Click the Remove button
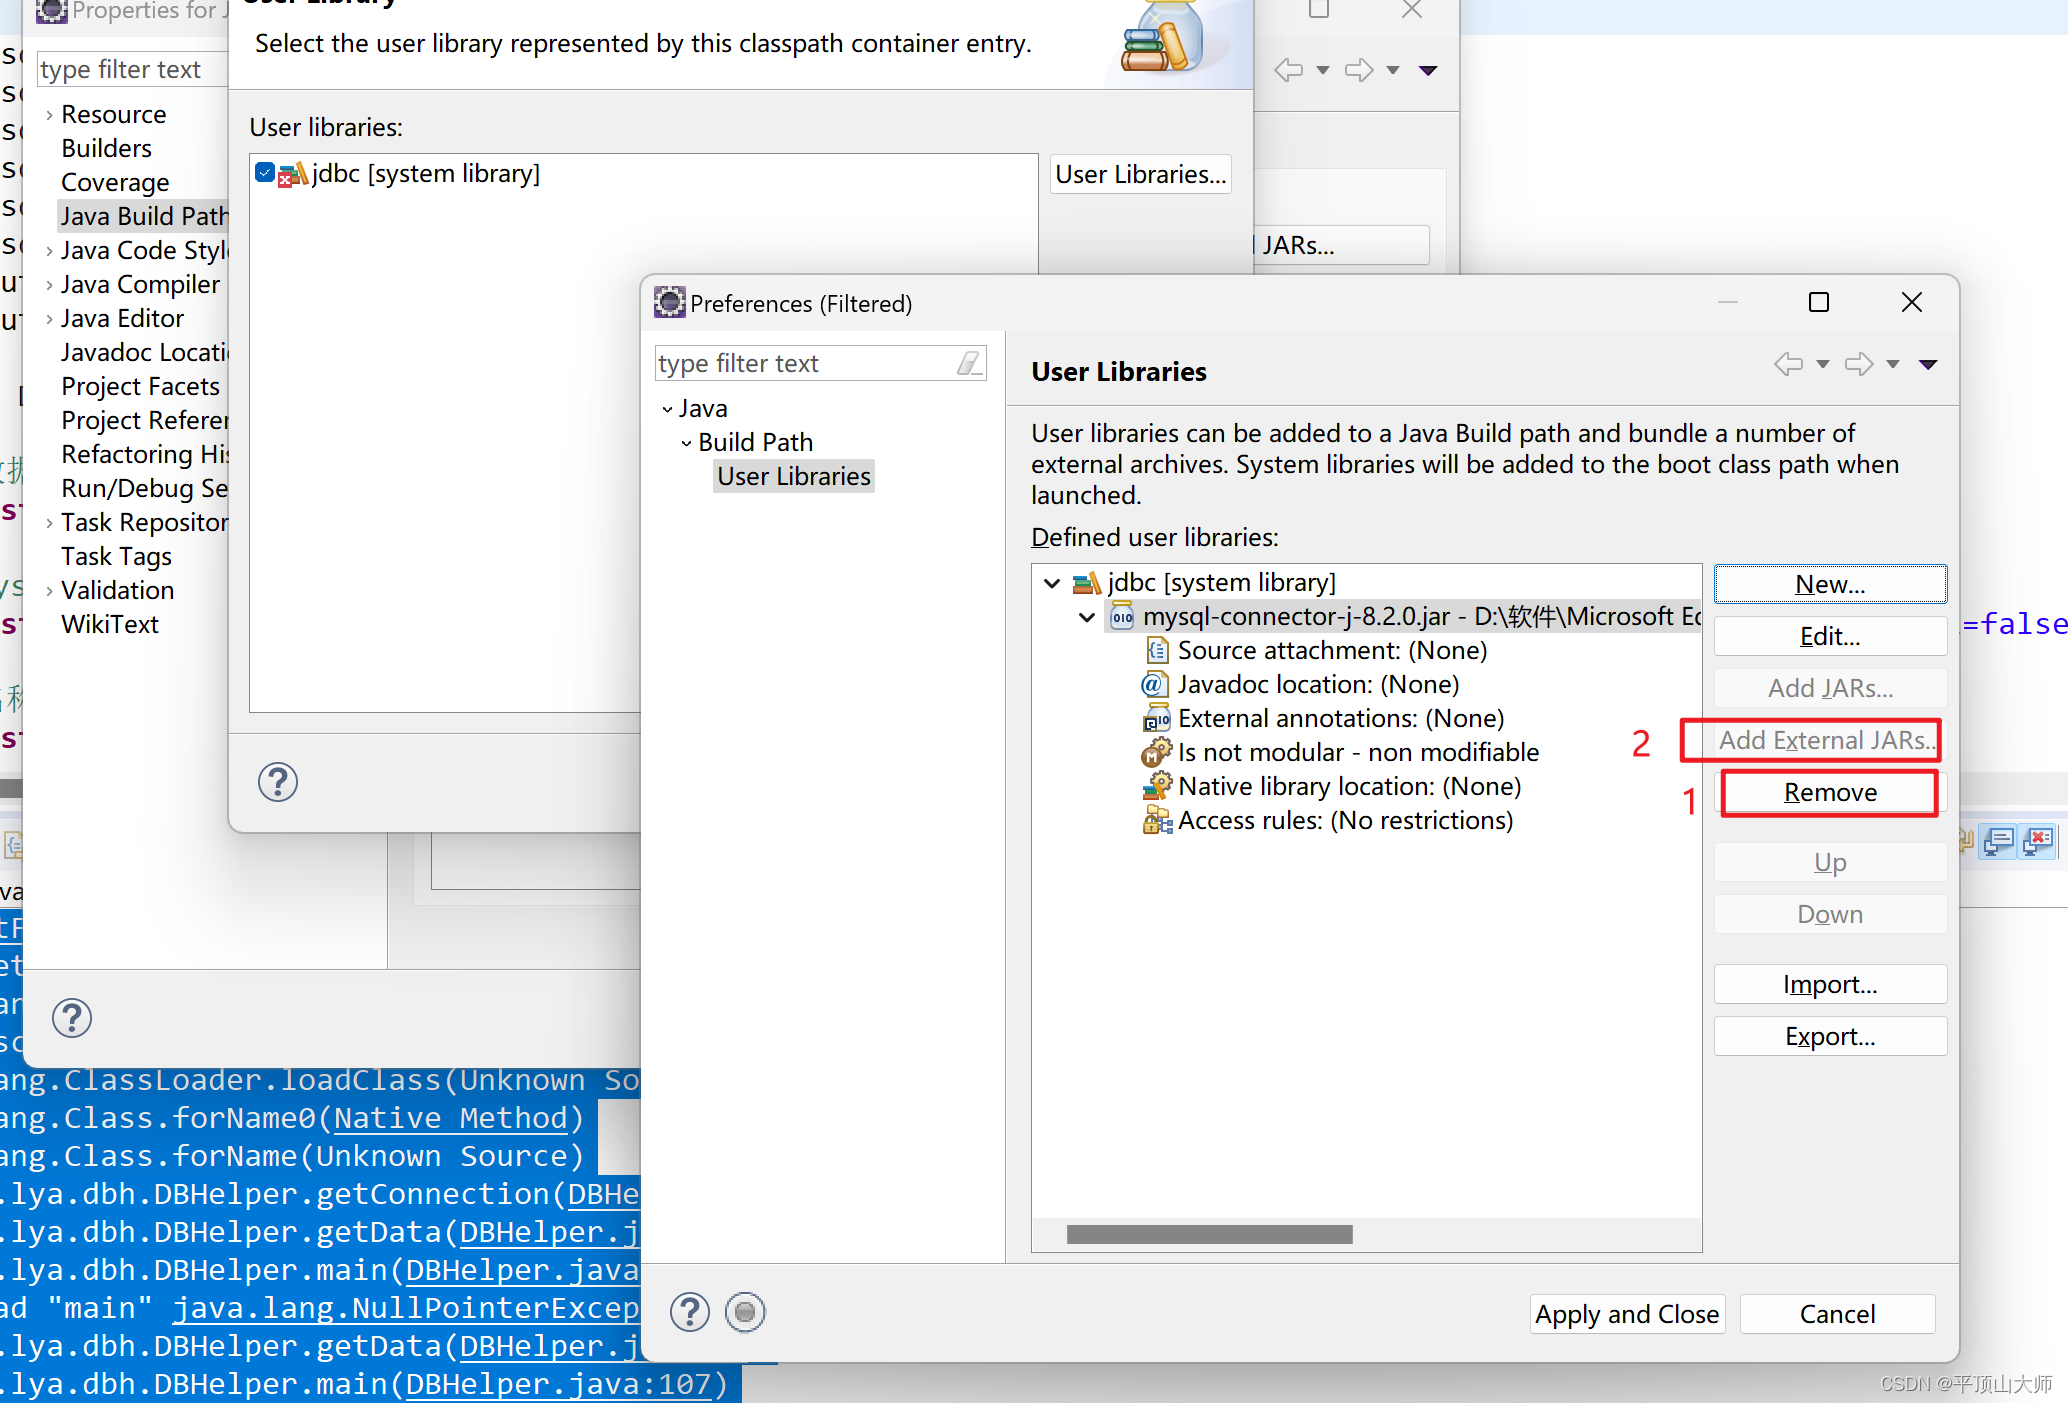The width and height of the screenshot is (2068, 1403). click(x=1829, y=791)
